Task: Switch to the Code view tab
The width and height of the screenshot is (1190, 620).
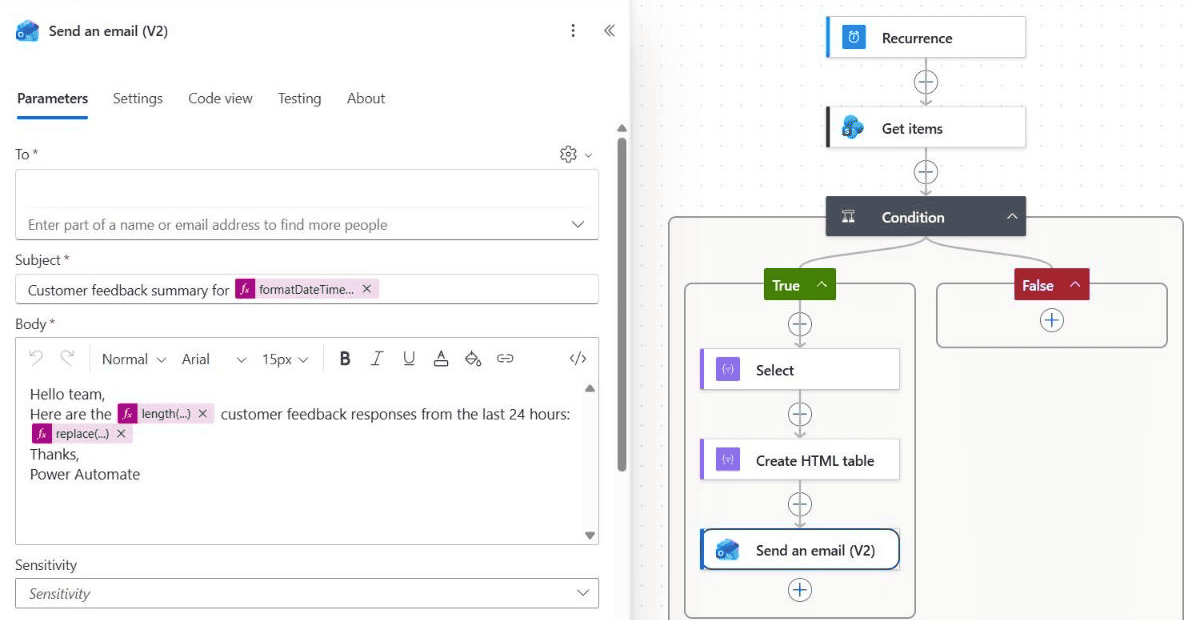Action: 220,99
